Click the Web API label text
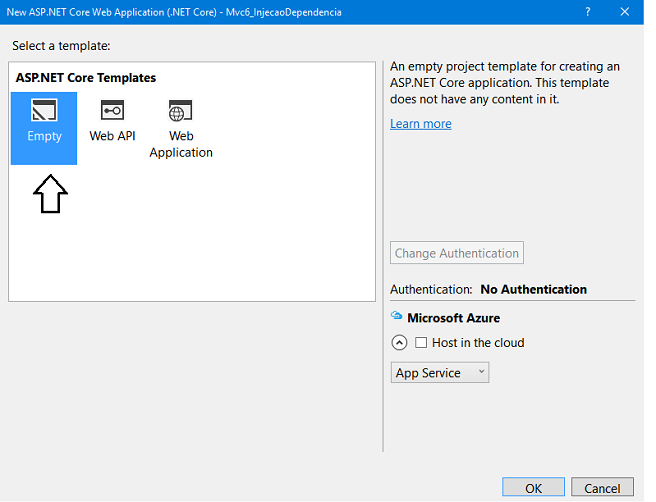This screenshot has width=656, height=502. (112, 136)
